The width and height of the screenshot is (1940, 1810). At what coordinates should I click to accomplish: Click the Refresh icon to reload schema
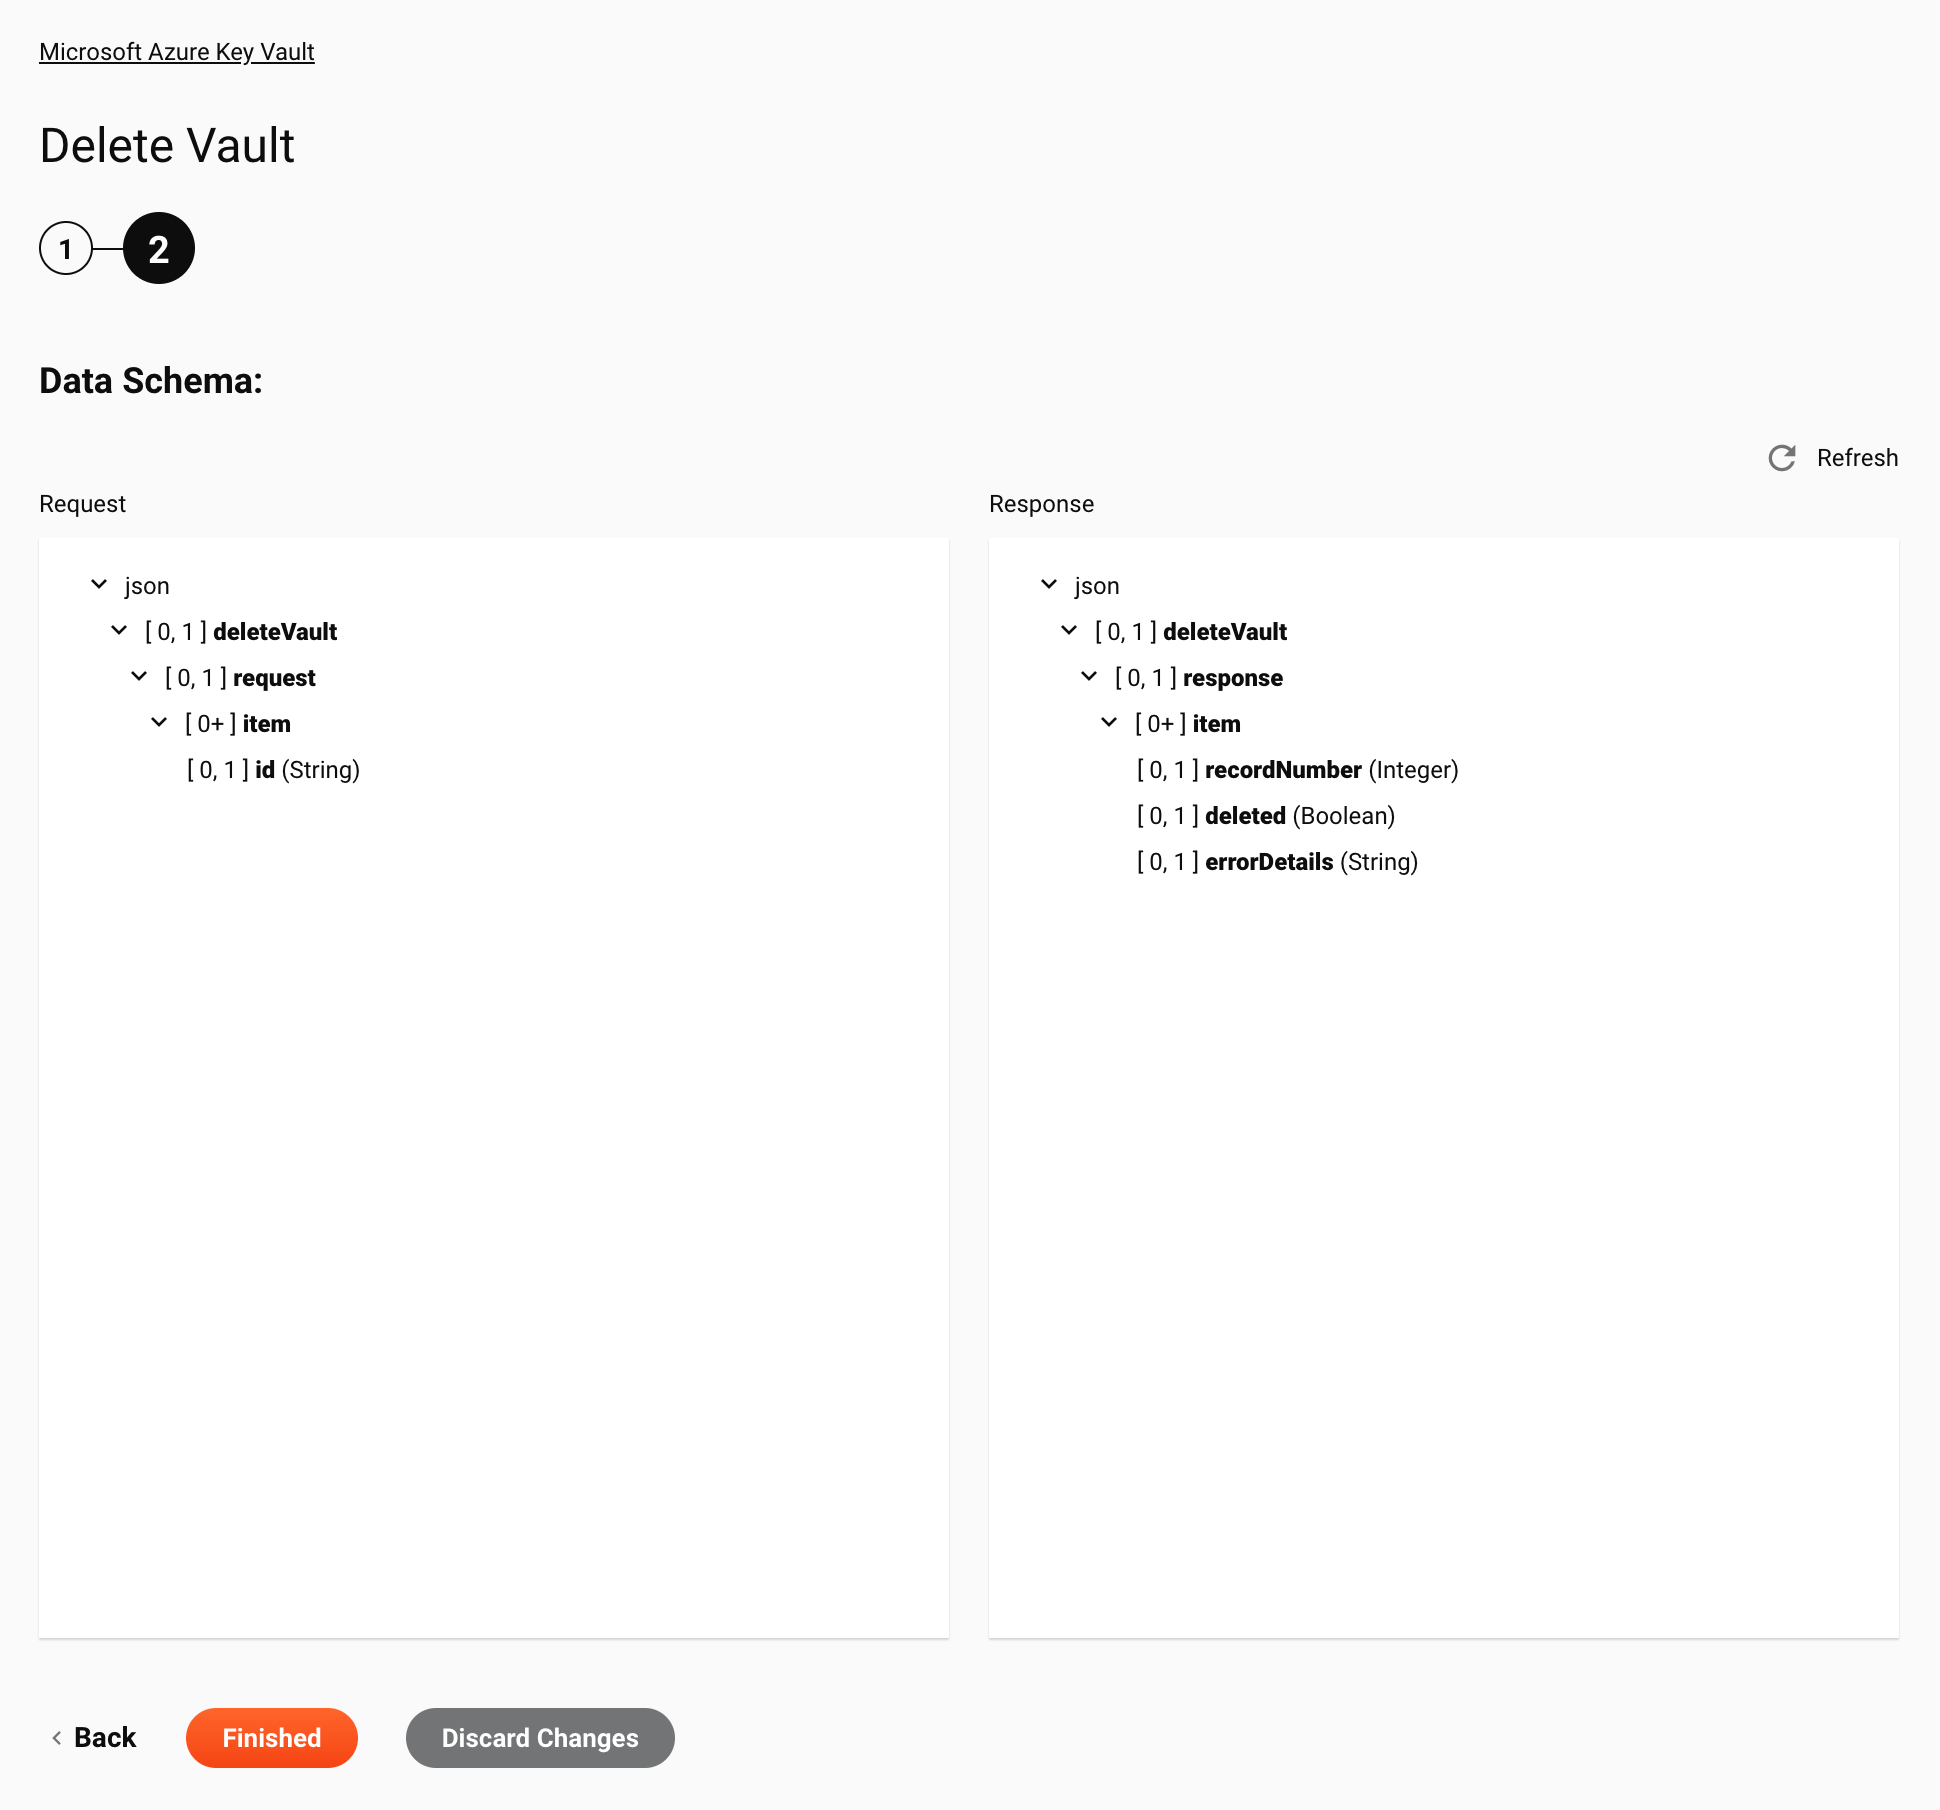tap(1783, 456)
